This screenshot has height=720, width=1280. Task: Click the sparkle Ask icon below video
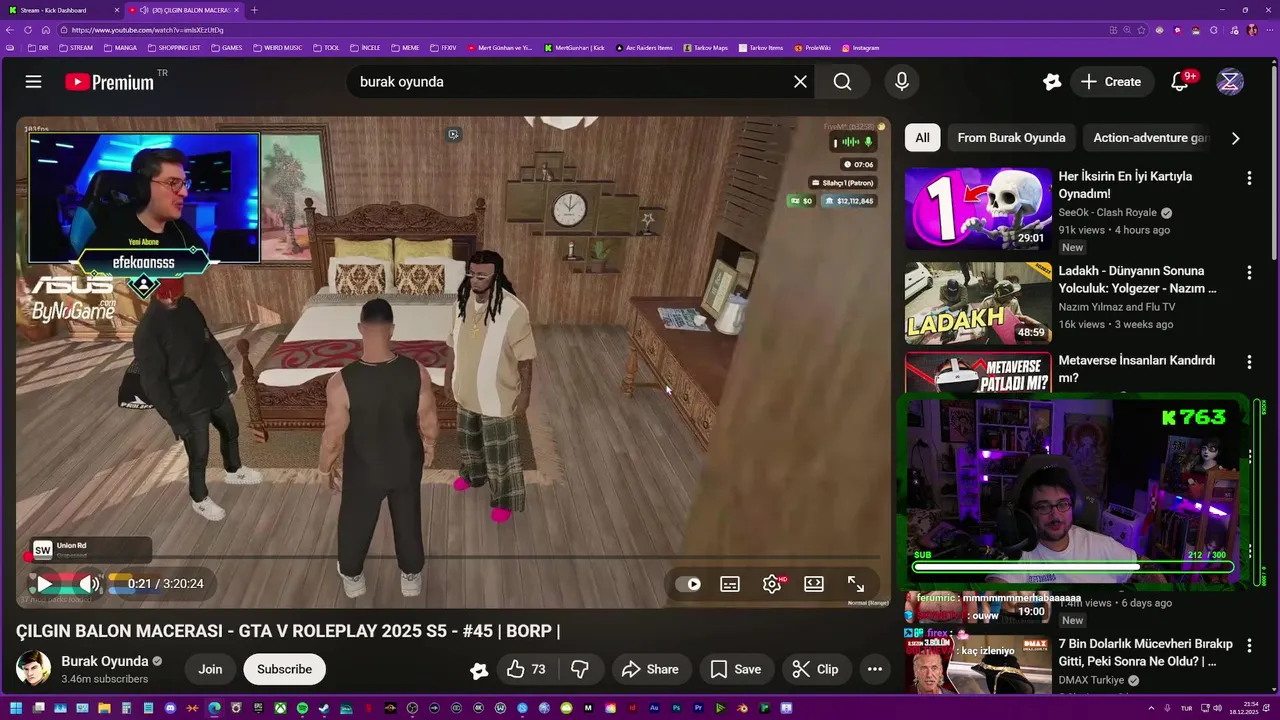pos(479,670)
